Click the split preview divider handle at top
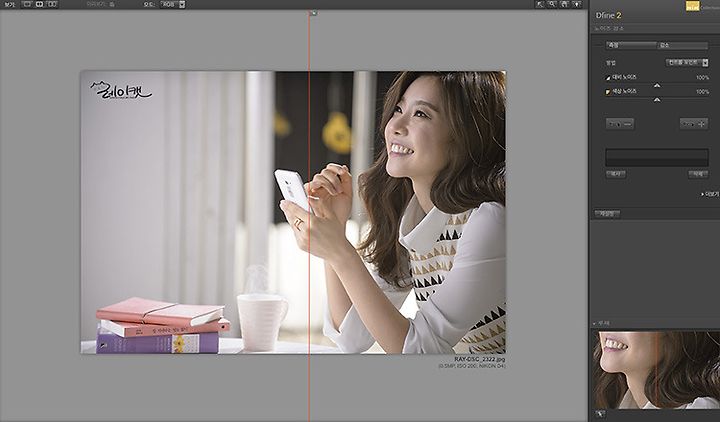The height and width of the screenshot is (422, 720). (x=314, y=13)
